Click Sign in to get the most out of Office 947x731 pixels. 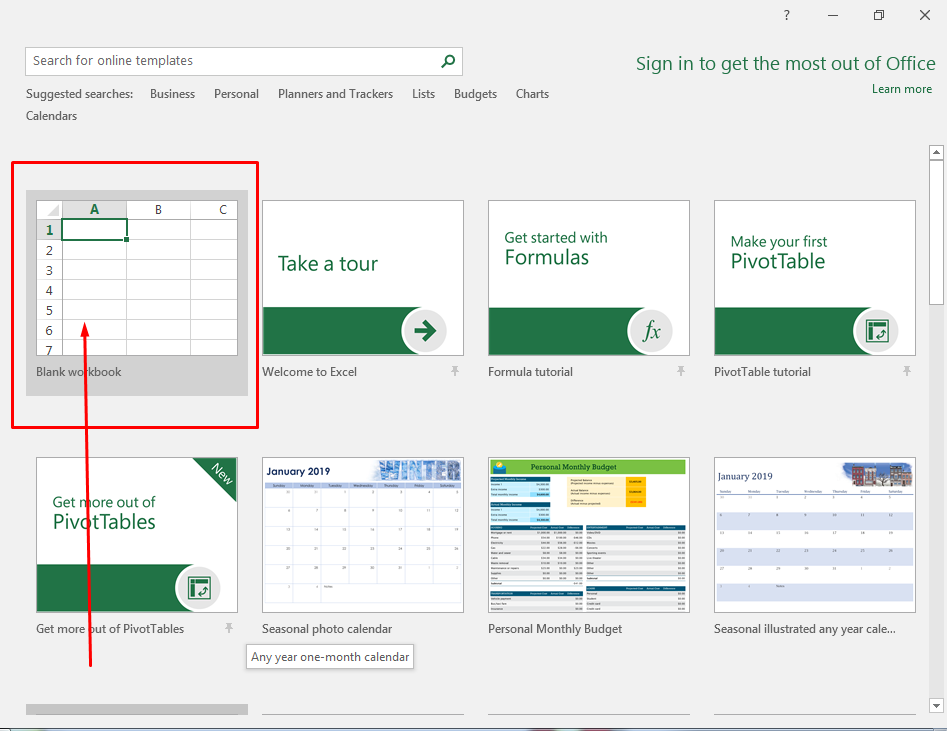pyautogui.click(x=785, y=63)
